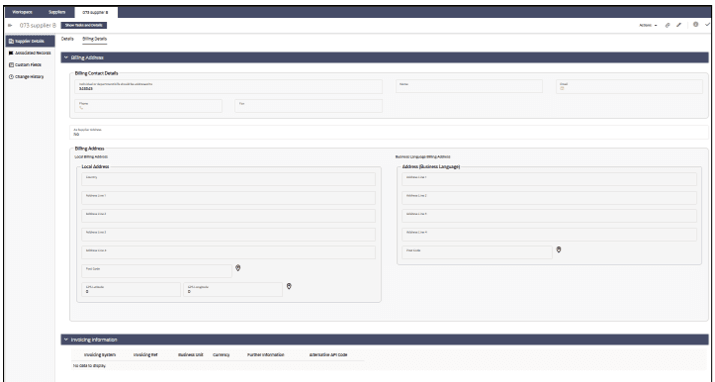Click the Phone input field
Image resolution: width=715 pixels, height=382 pixels.
click(148, 106)
